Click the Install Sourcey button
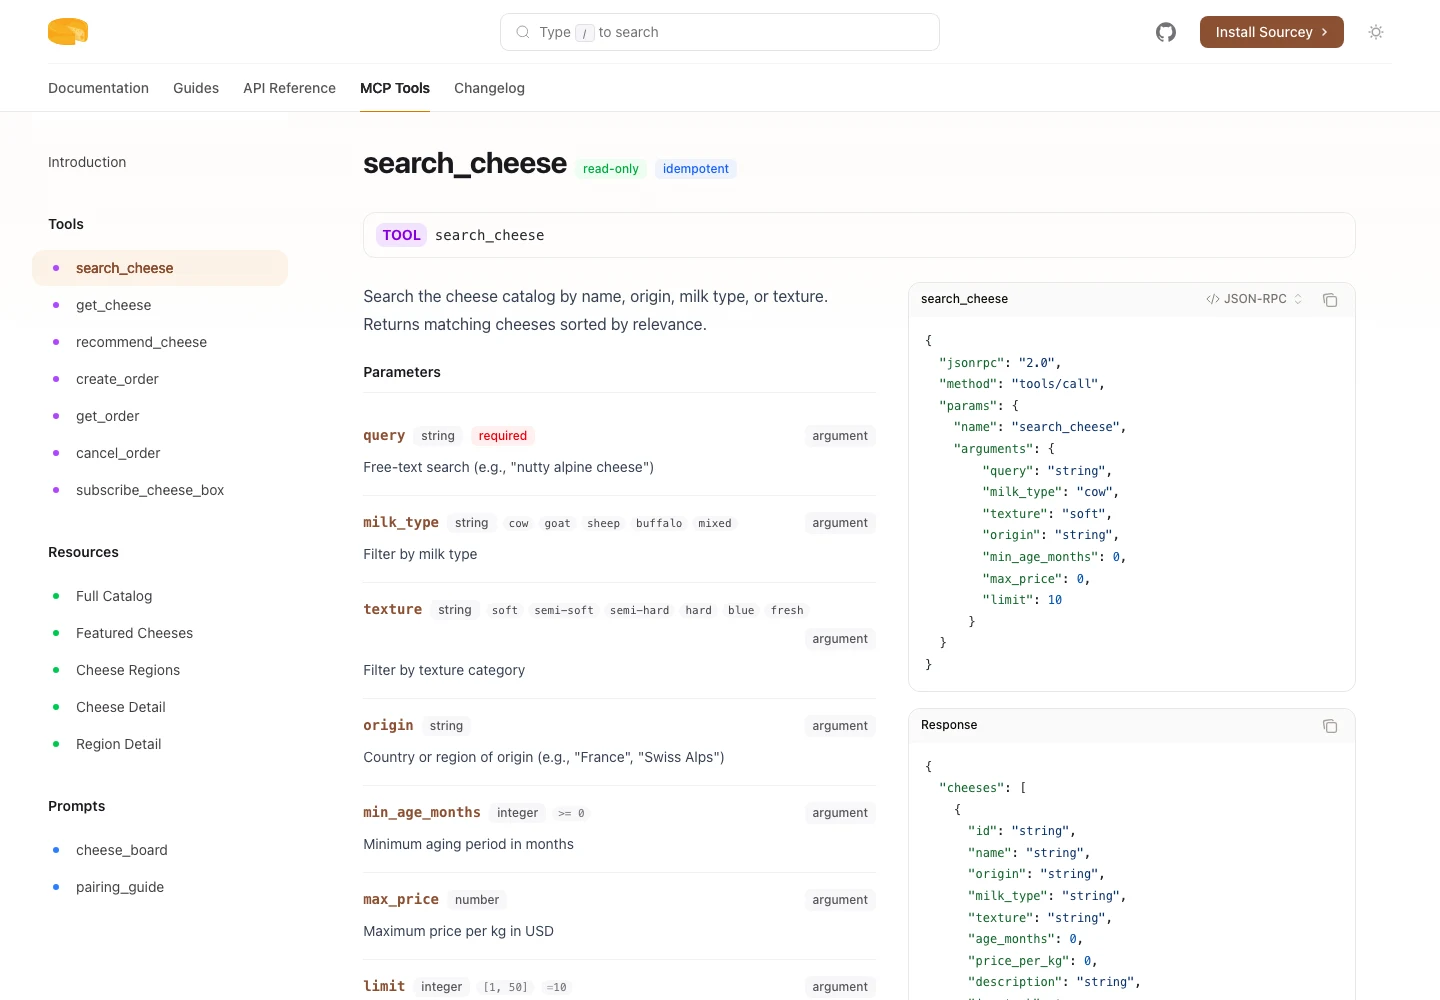The width and height of the screenshot is (1440, 1000). tap(1272, 32)
